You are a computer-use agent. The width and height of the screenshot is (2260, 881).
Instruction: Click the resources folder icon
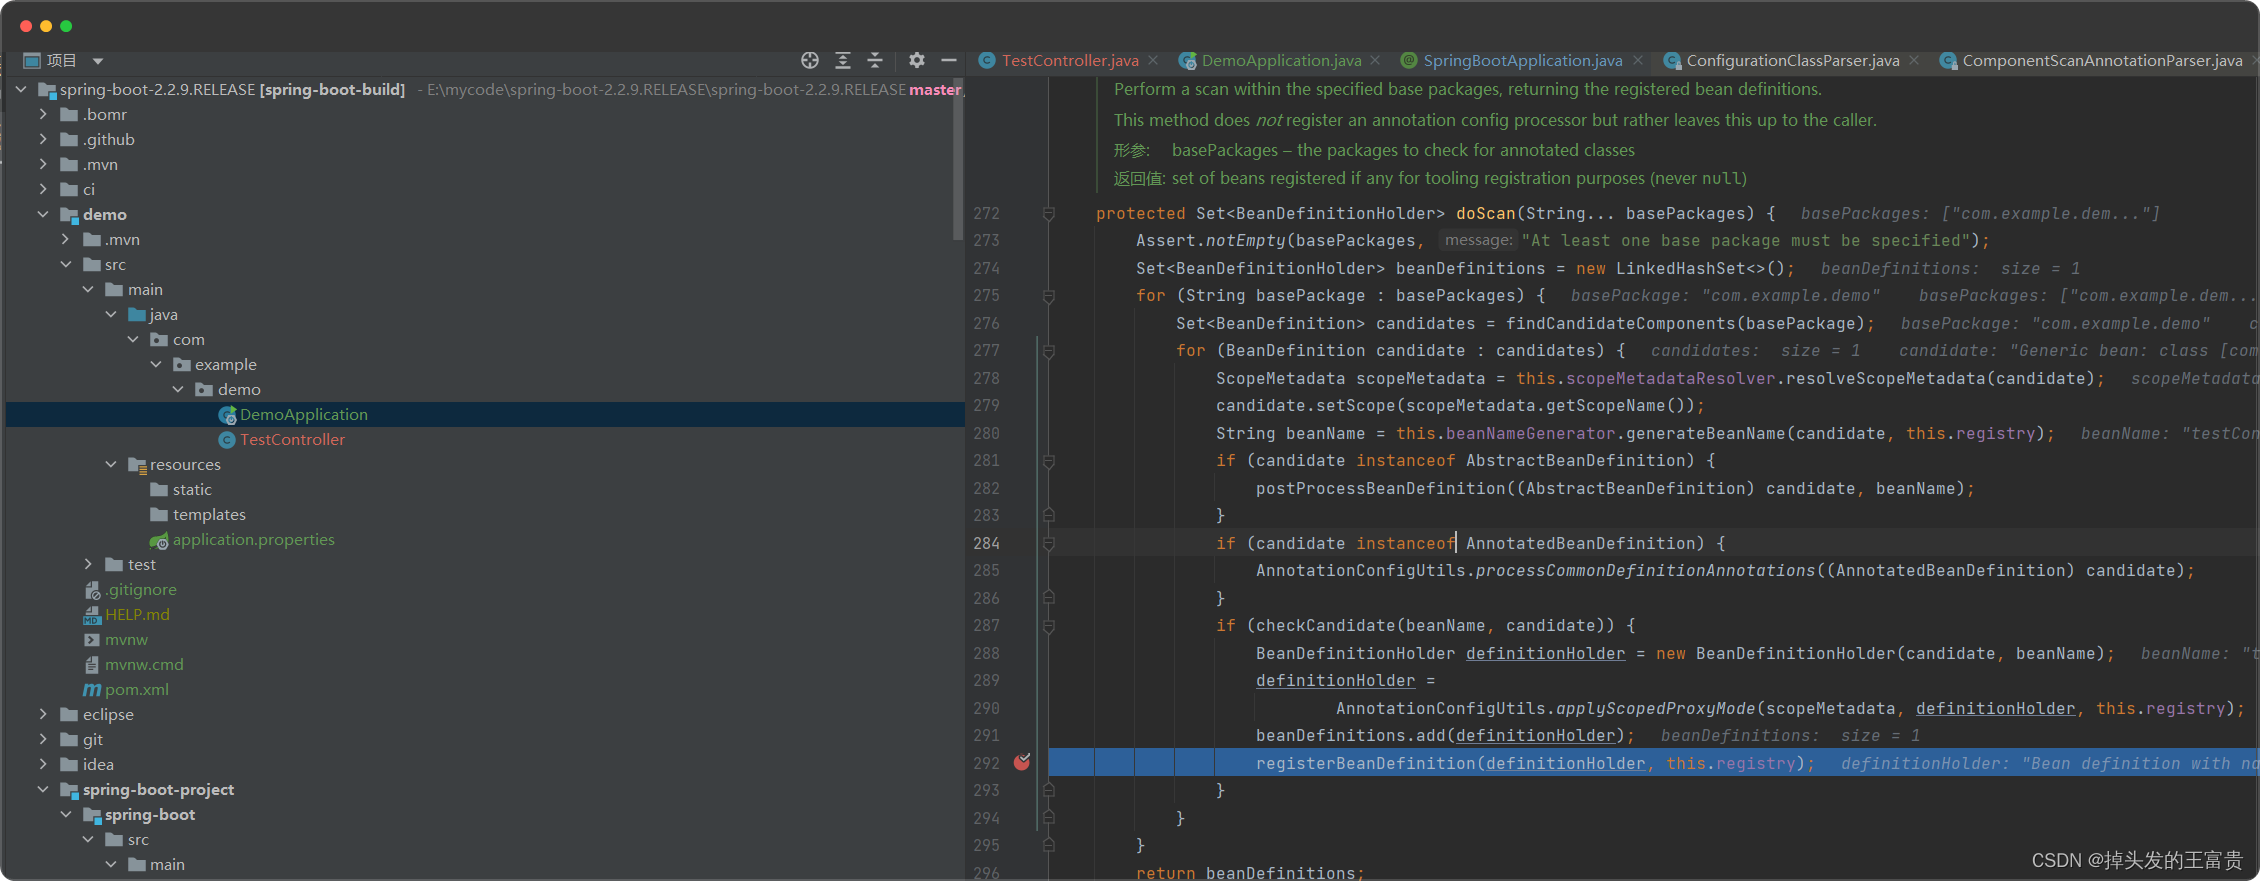[137, 465]
